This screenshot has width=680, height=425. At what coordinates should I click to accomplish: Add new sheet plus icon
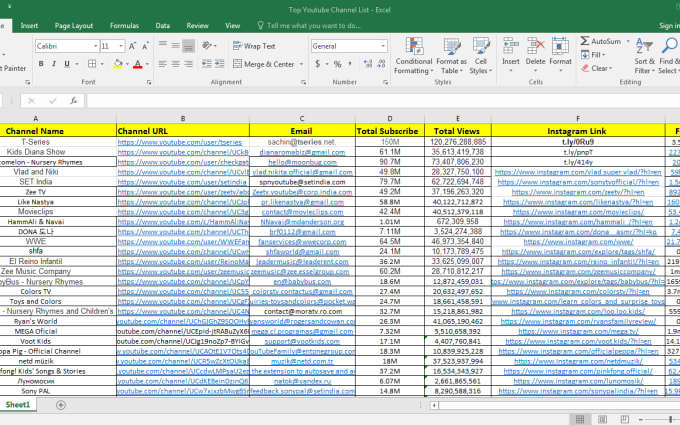(x=61, y=405)
